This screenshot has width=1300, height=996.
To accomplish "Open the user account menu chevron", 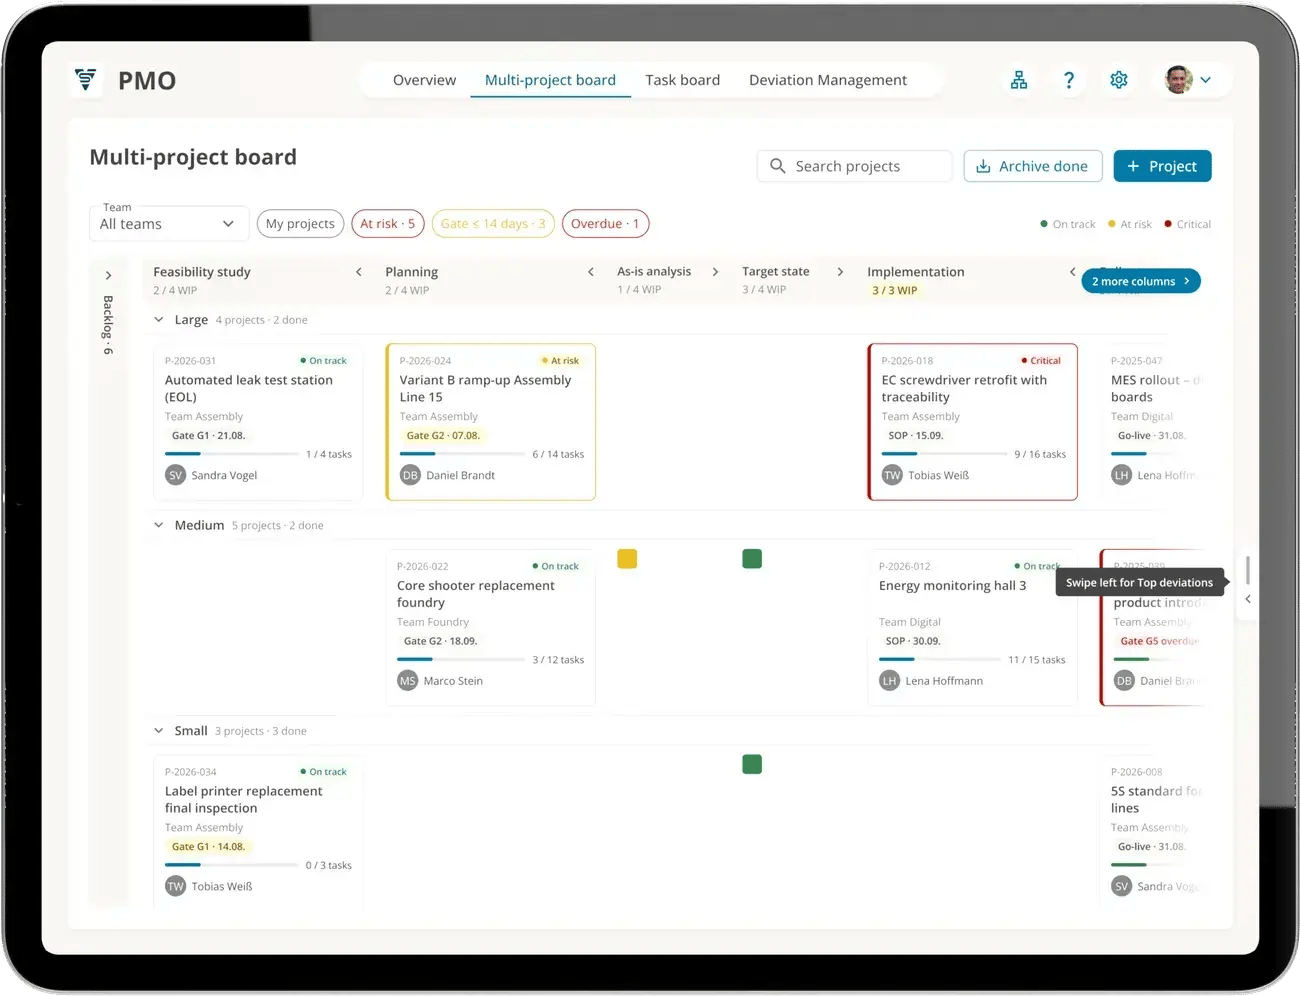I will coord(1206,80).
